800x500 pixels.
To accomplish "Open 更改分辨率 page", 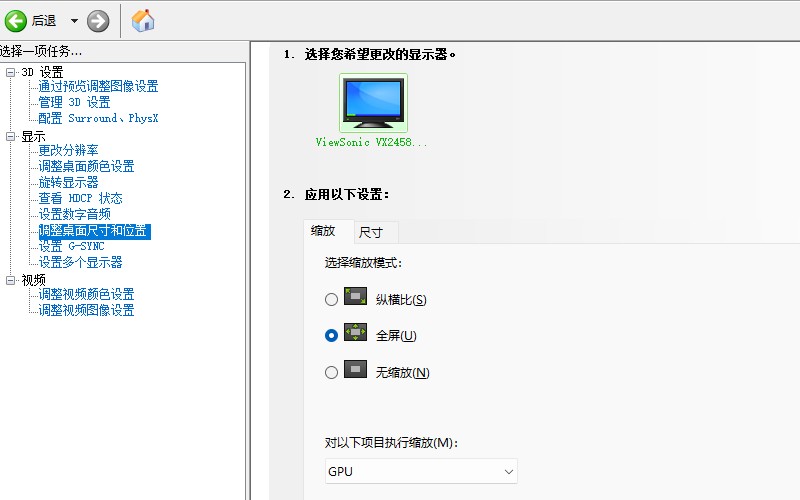I will pyautogui.click(x=68, y=150).
